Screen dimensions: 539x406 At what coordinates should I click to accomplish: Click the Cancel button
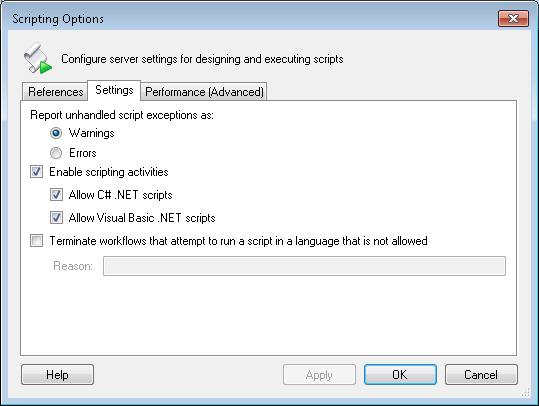point(481,374)
